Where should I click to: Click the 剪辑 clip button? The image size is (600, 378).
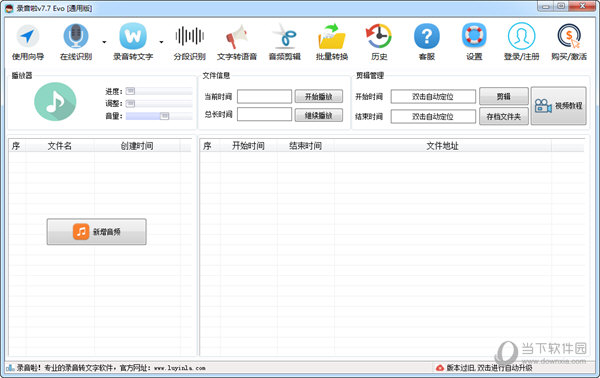504,96
